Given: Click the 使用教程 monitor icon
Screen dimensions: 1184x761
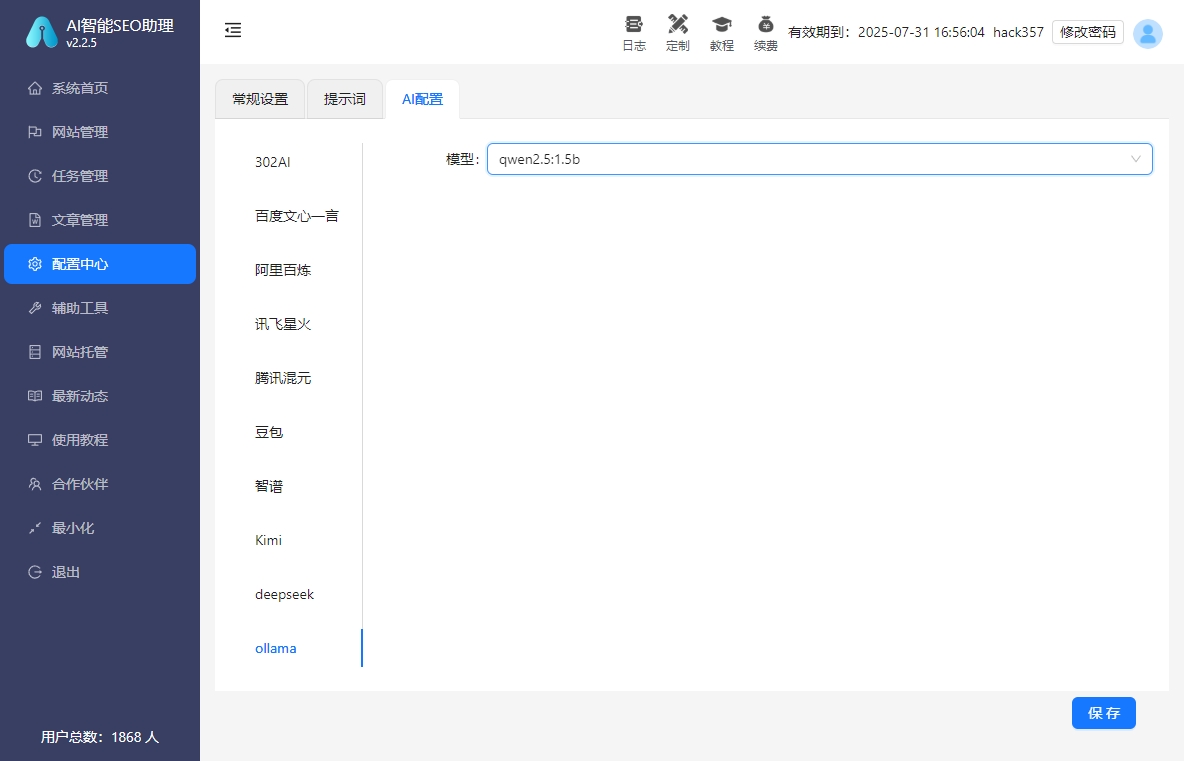Looking at the screenshot, I should pos(35,439).
